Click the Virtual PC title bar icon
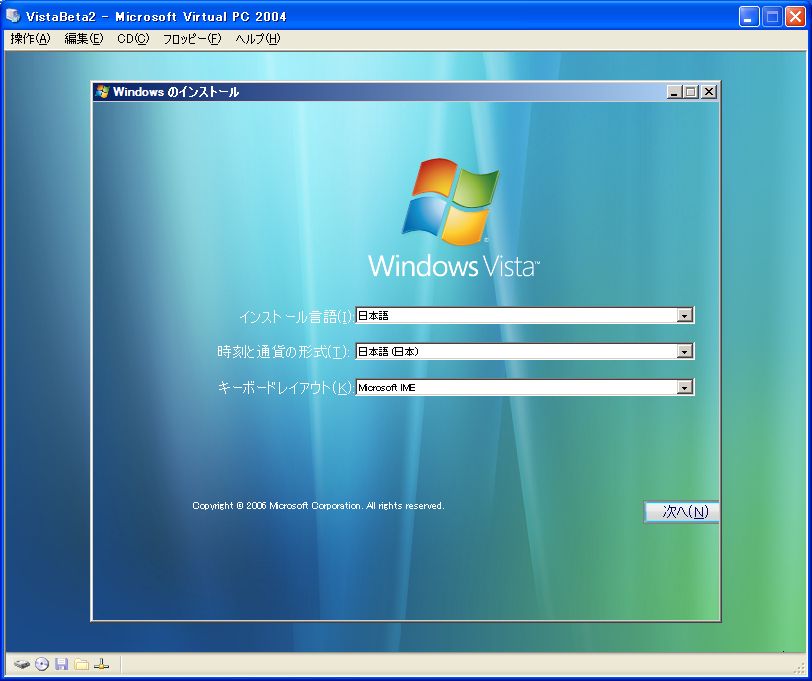 click(x=13, y=16)
